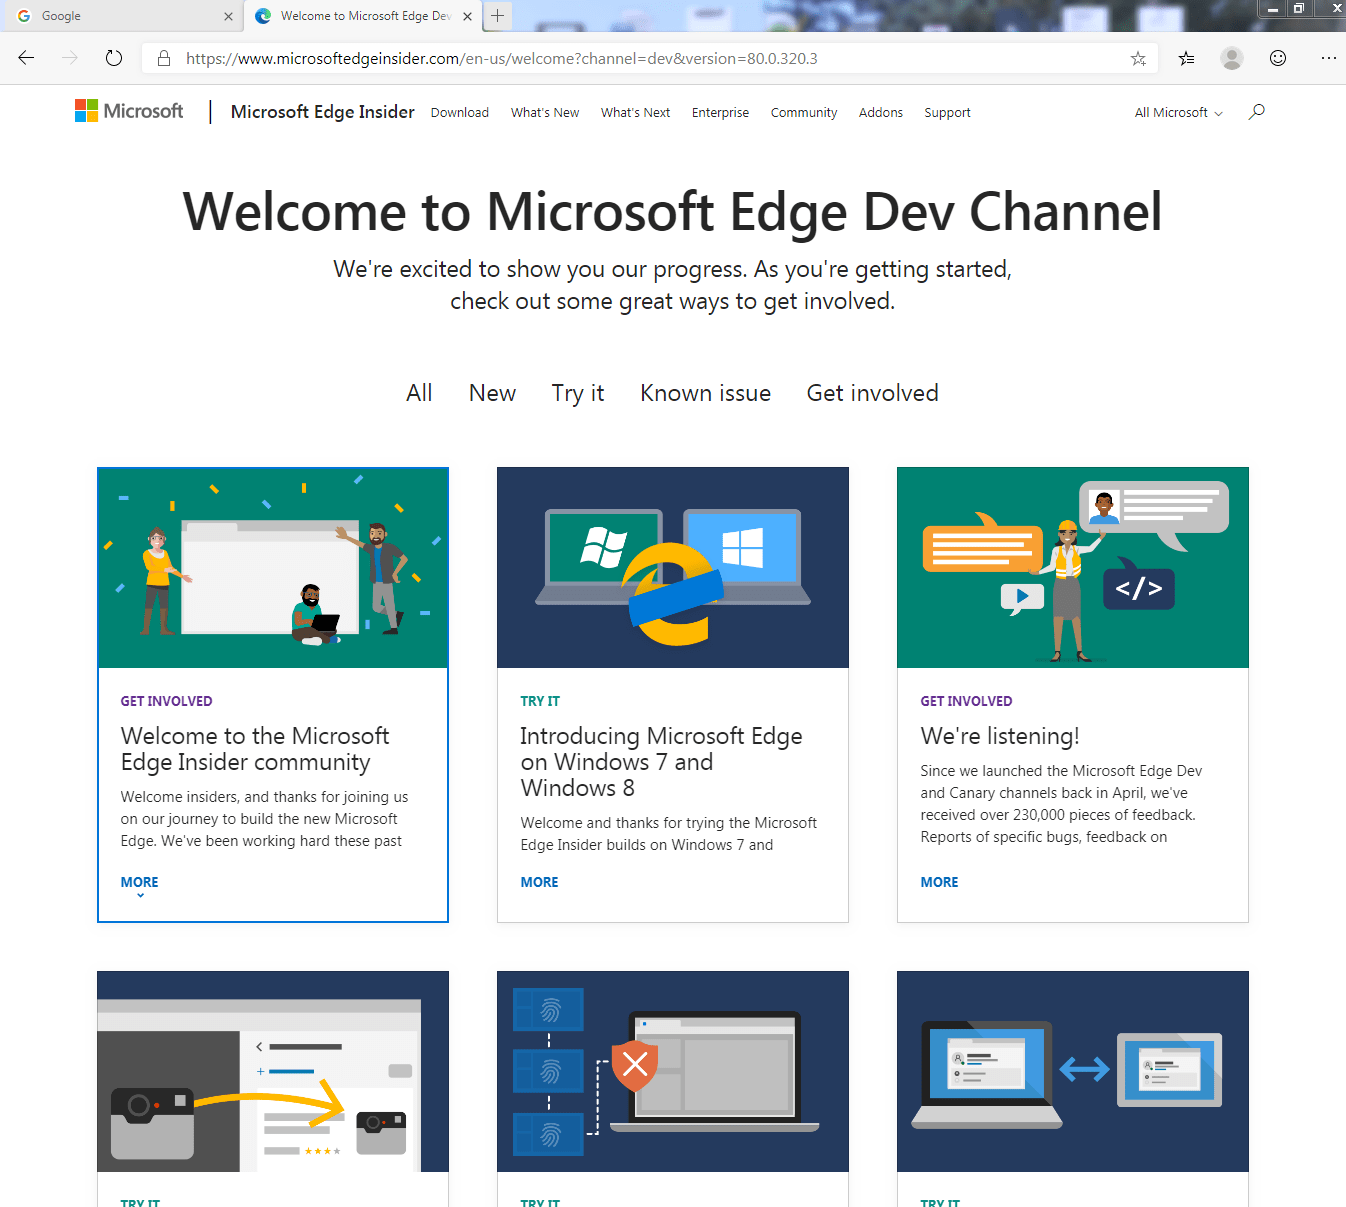Open the Support nav item

[x=947, y=113]
